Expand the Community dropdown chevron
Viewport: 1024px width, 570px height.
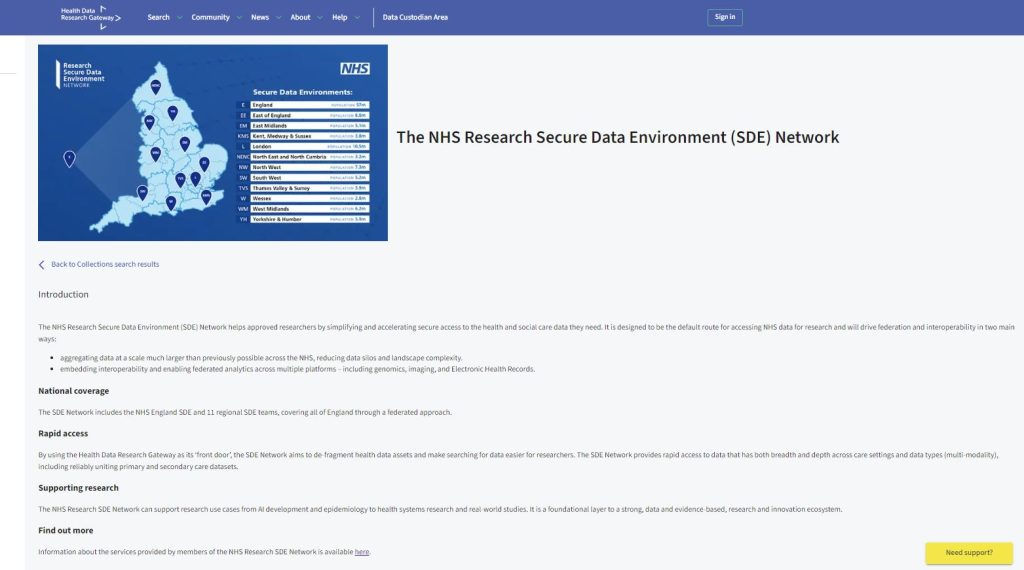239,18
